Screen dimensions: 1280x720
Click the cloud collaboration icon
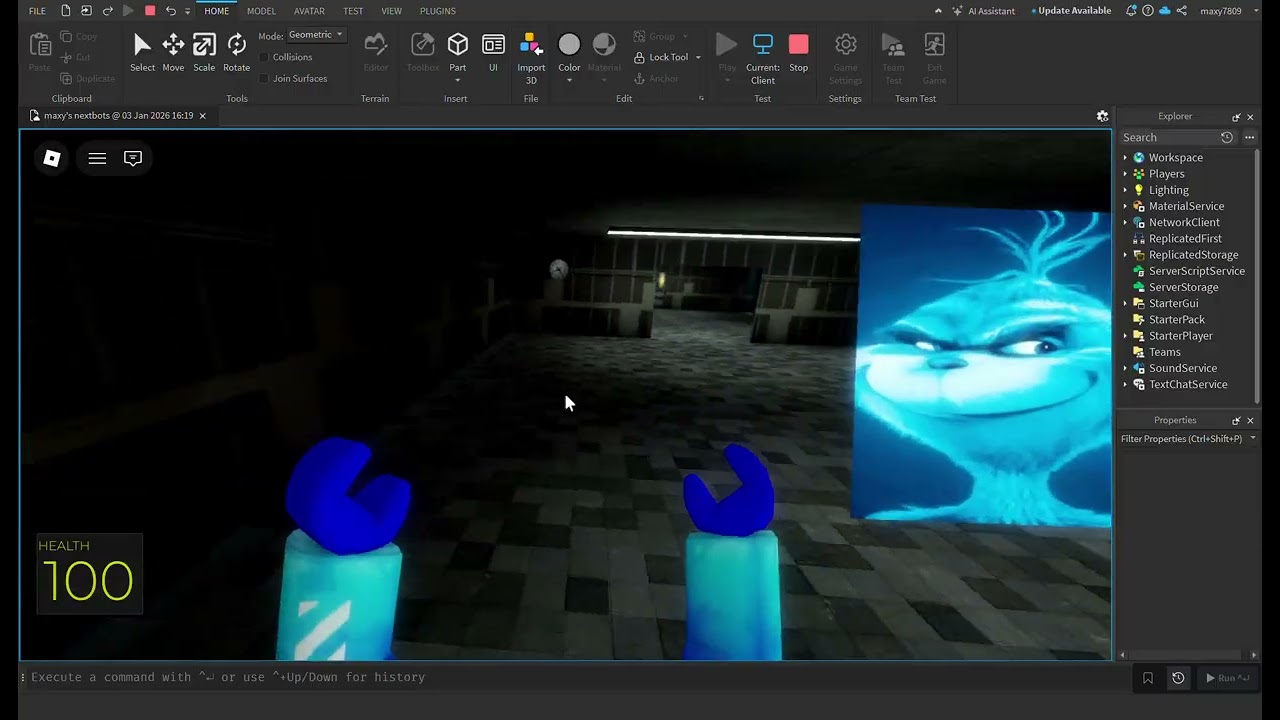[1165, 11]
